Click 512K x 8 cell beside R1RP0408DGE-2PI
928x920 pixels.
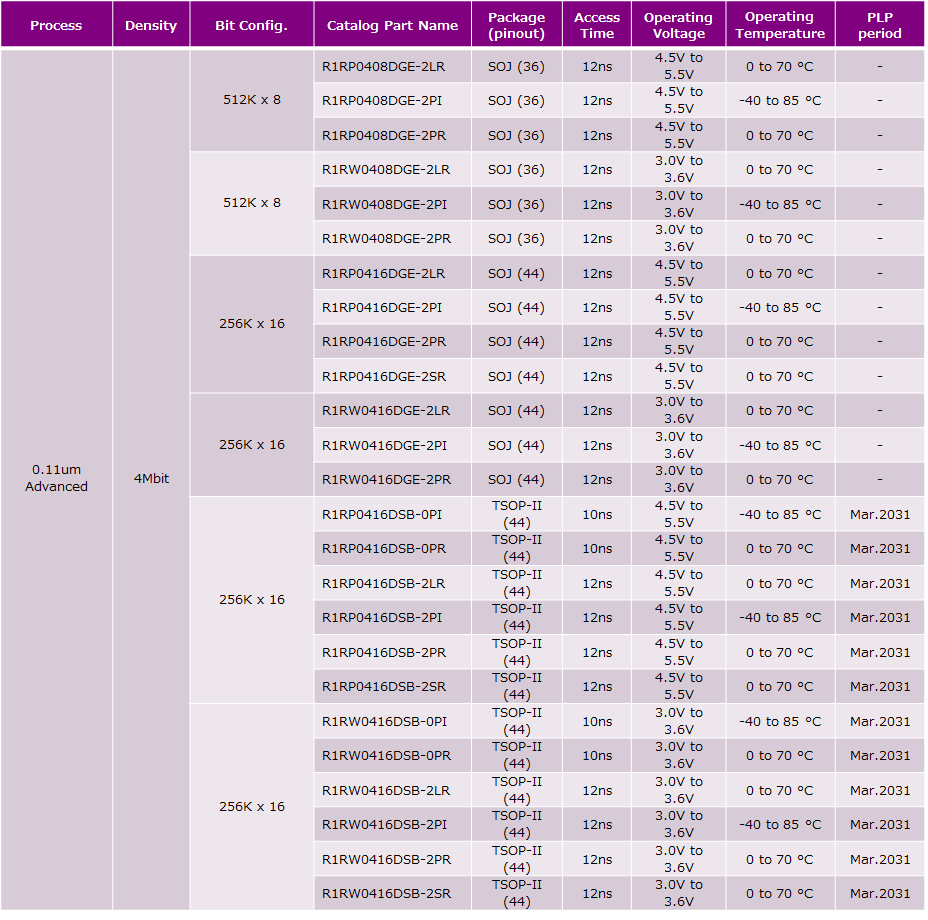click(252, 100)
